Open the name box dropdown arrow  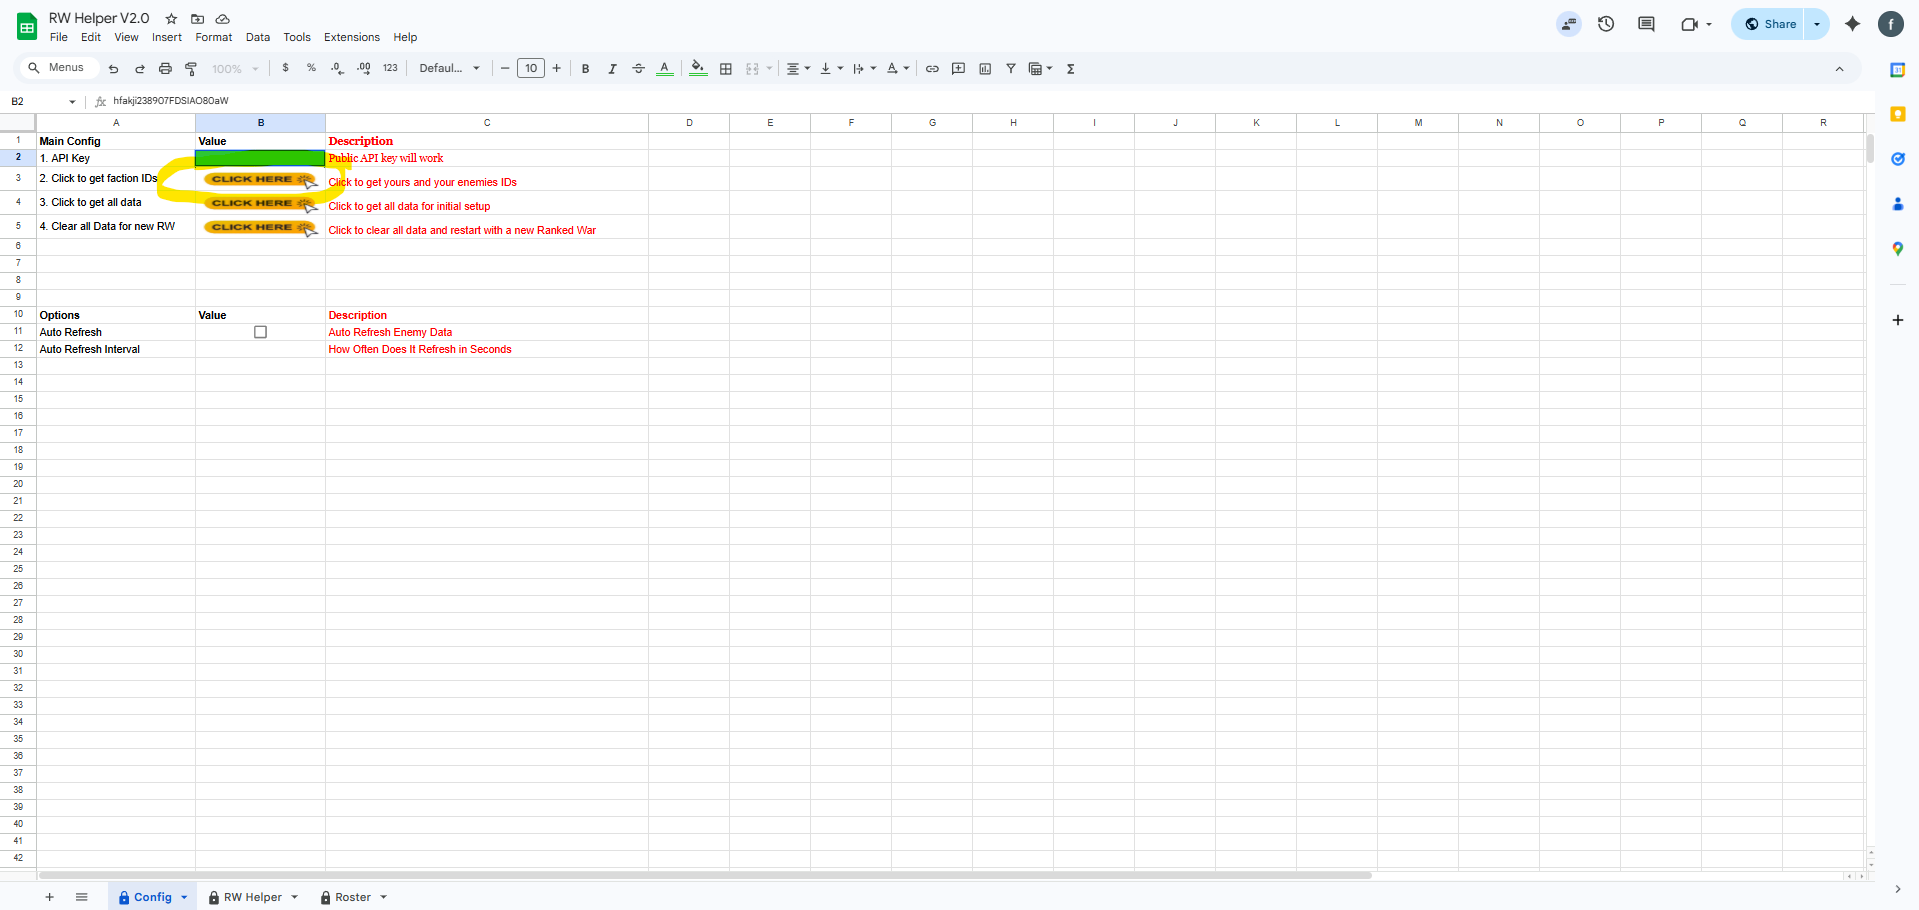[72, 102]
